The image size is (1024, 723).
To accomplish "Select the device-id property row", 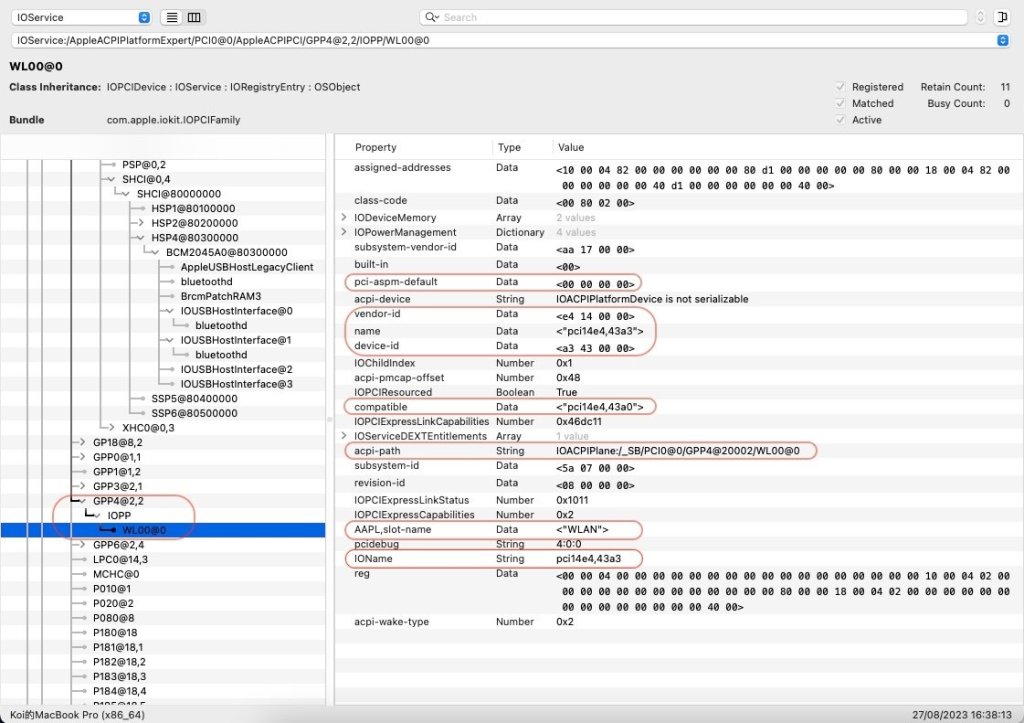I will point(679,346).
